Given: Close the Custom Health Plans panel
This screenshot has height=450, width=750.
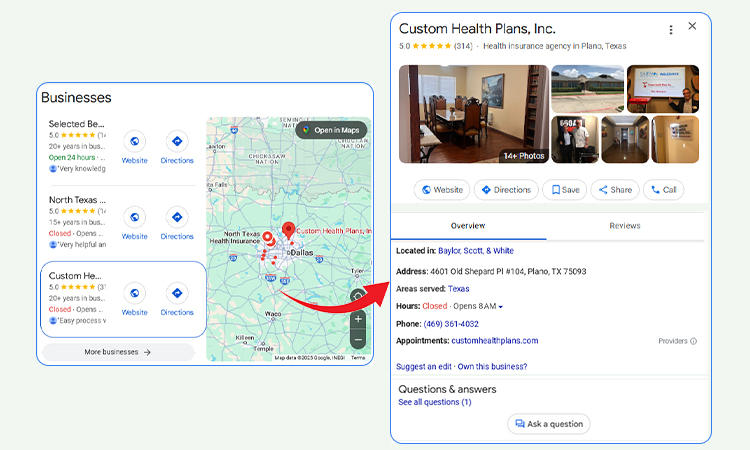Looking at the screenshot, I should point(692,26).
